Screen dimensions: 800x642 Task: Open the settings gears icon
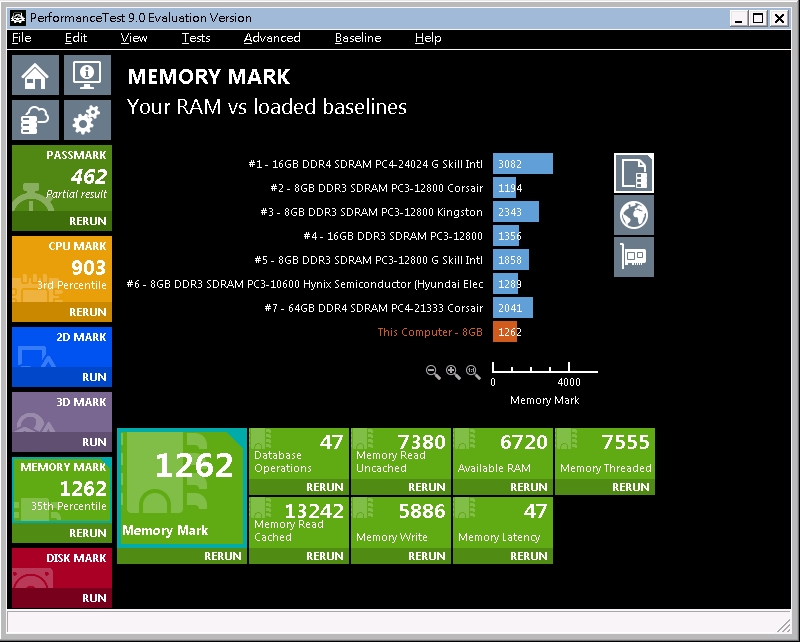(x=87, y=120)
